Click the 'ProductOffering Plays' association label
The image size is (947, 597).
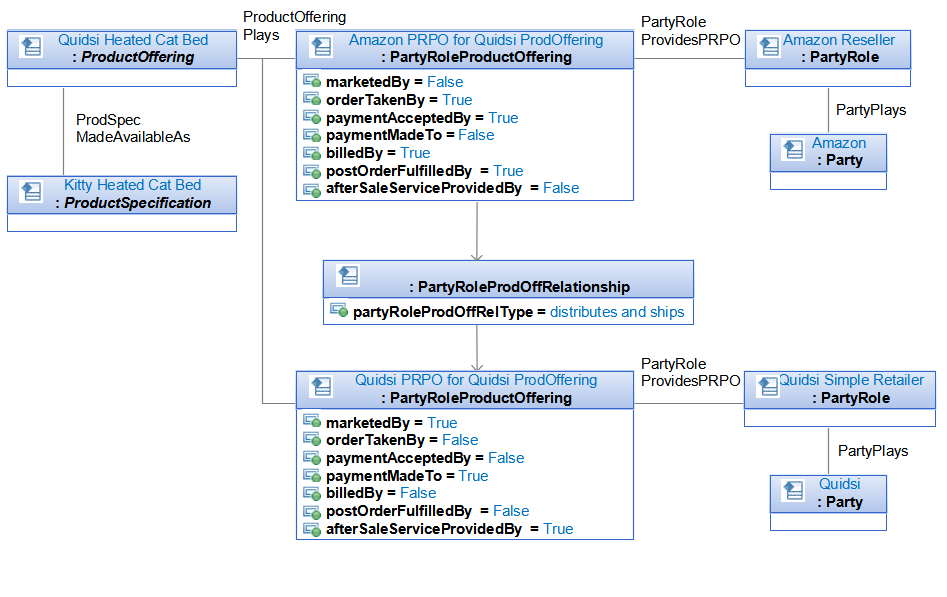[295, 25]
